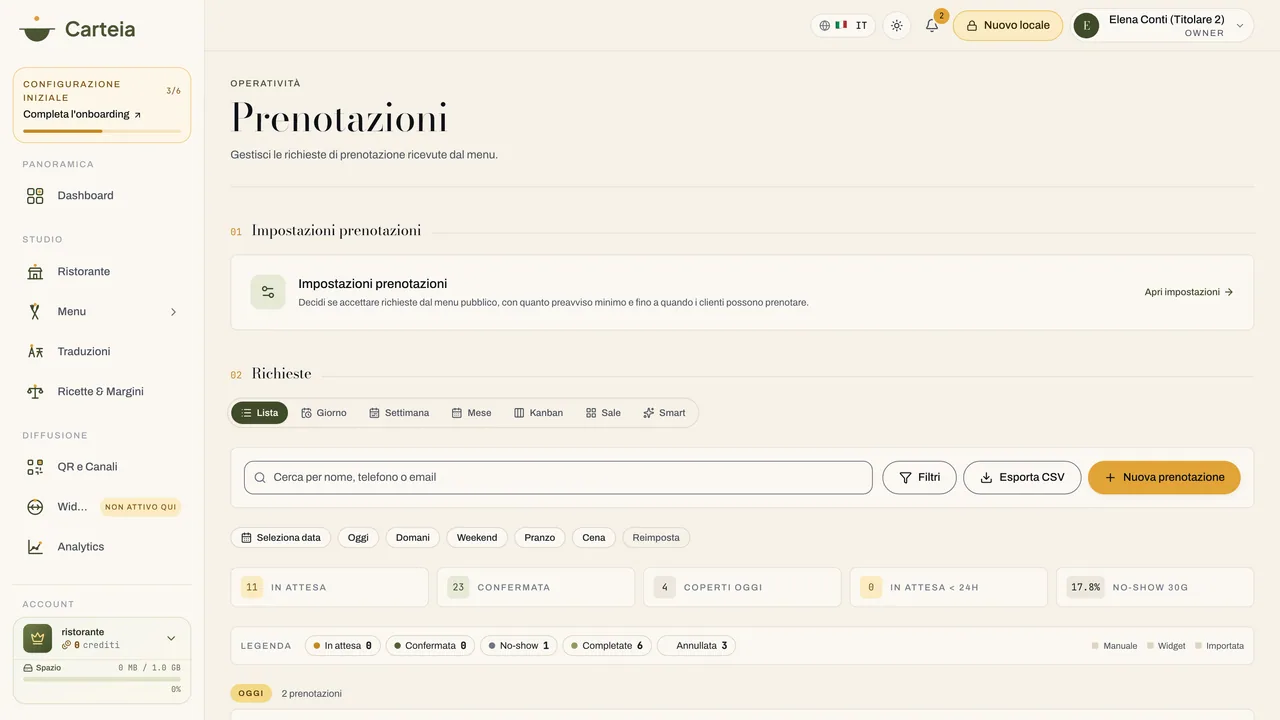
Task: Switch to Kanban view
Action: click(538, 413)
